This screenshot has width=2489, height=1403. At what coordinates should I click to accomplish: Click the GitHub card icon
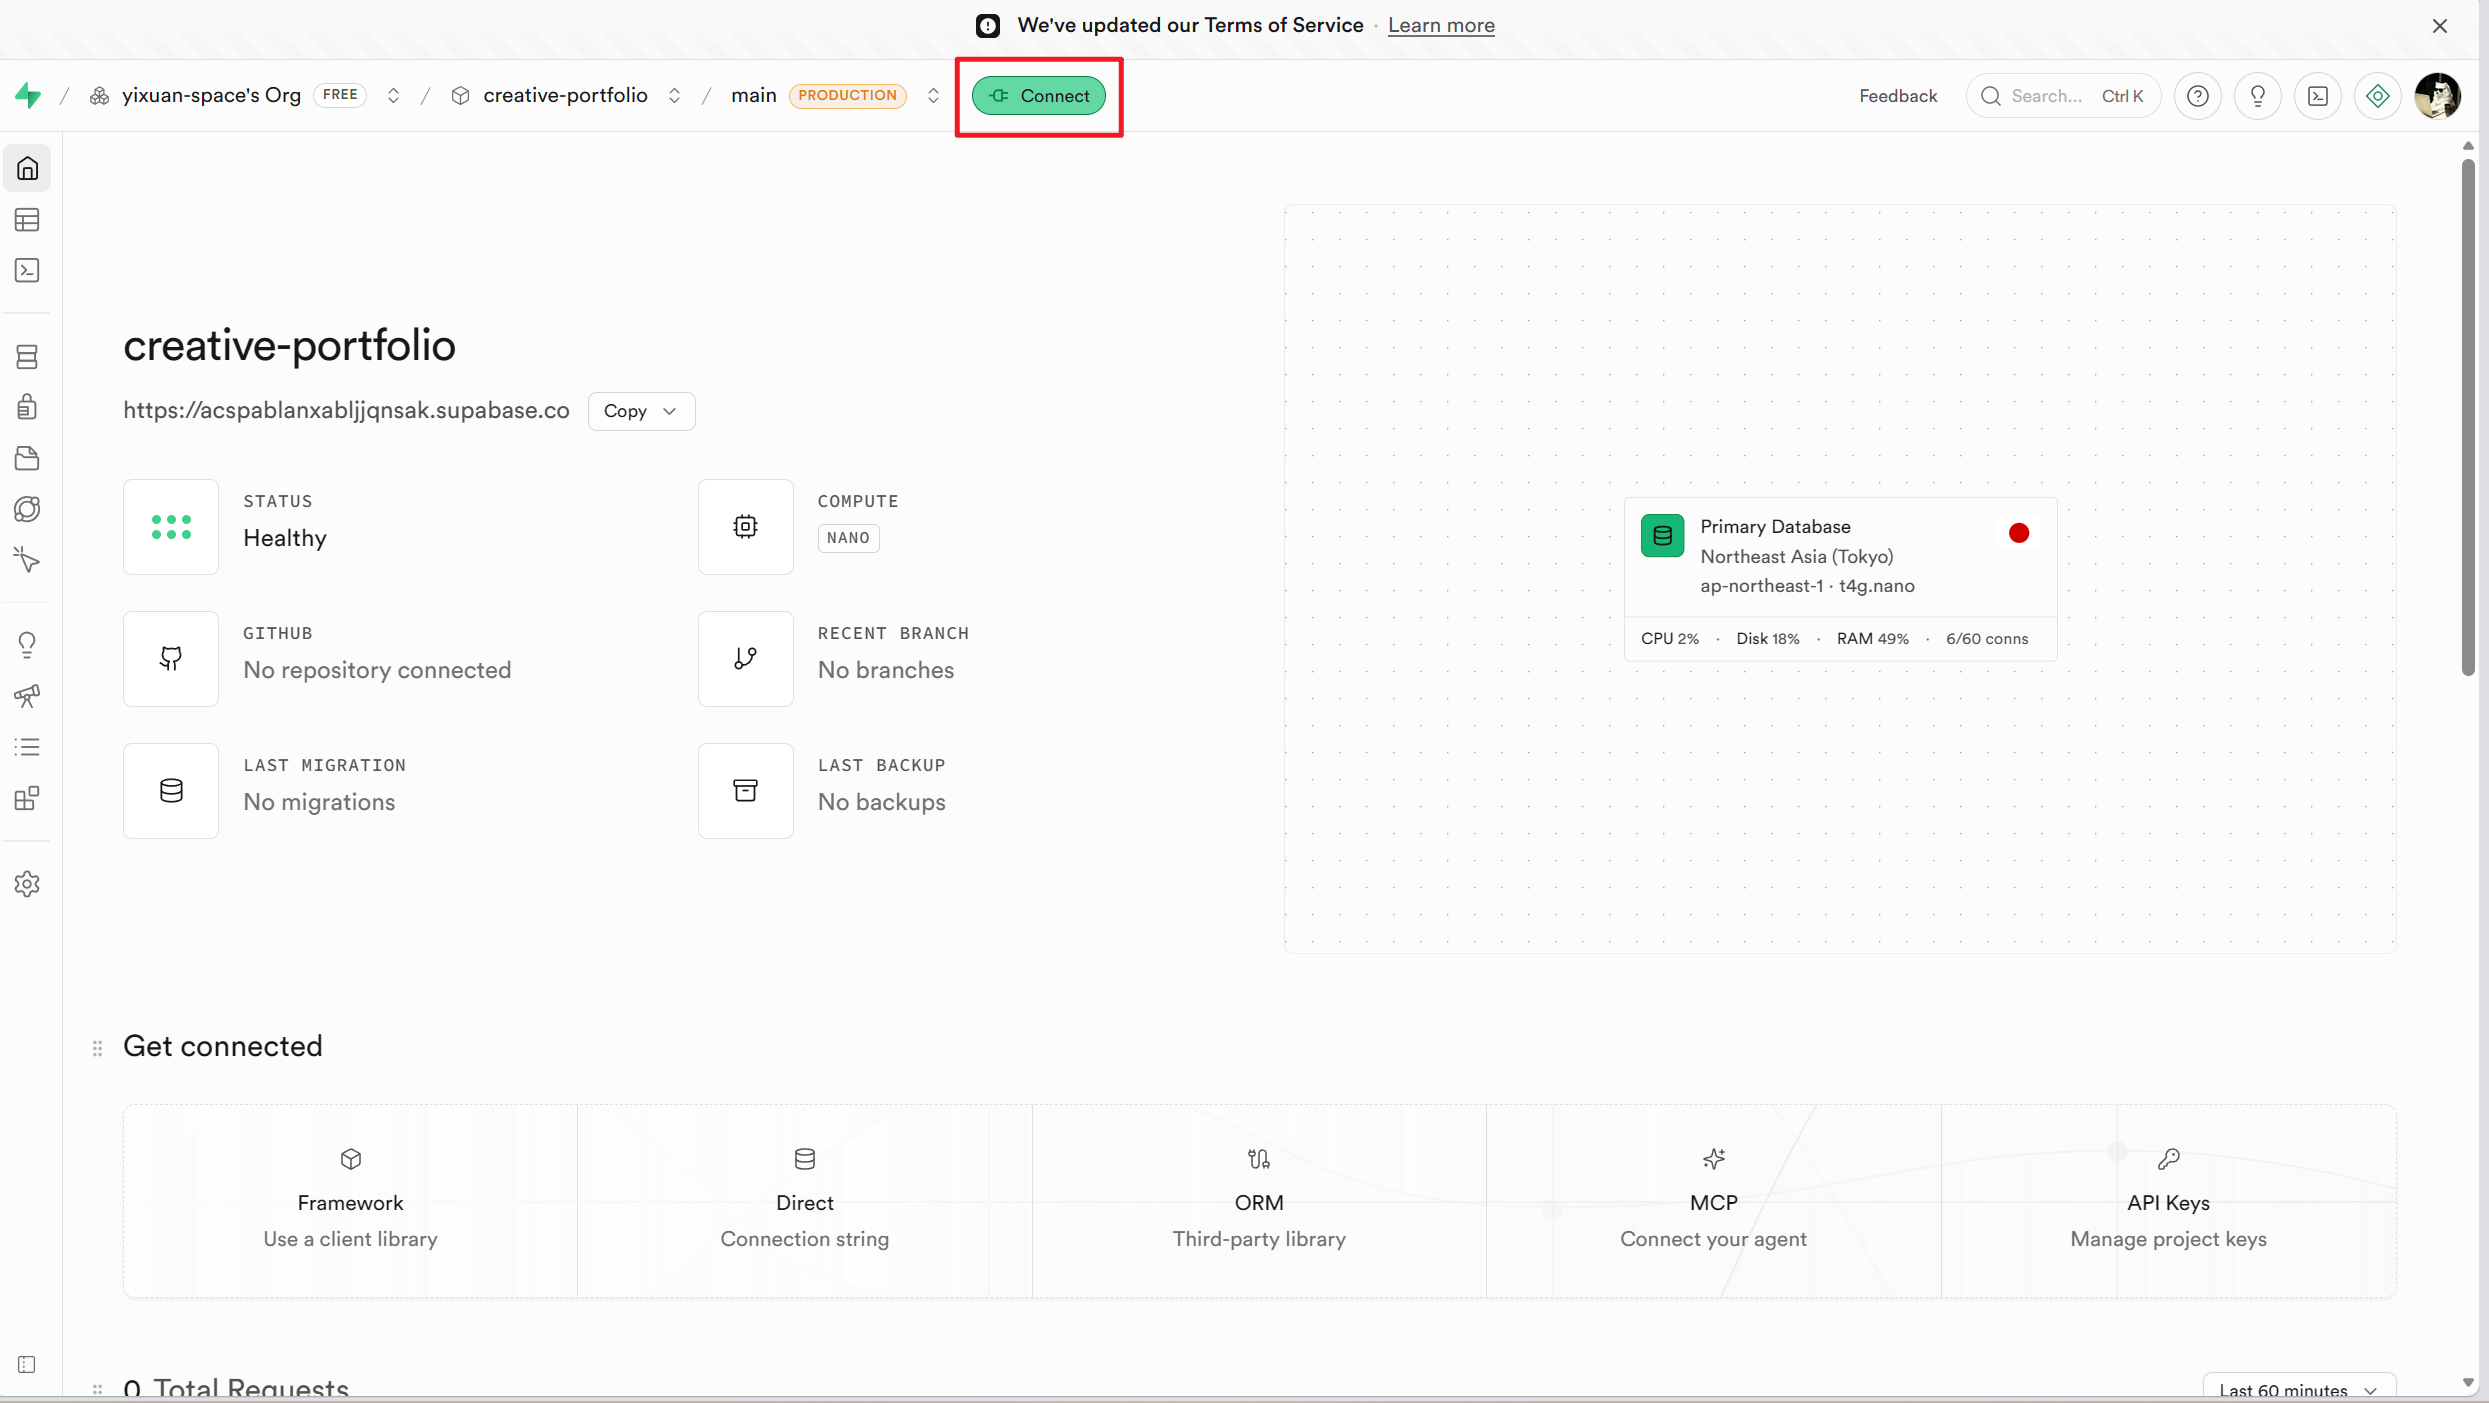(171, 658)
